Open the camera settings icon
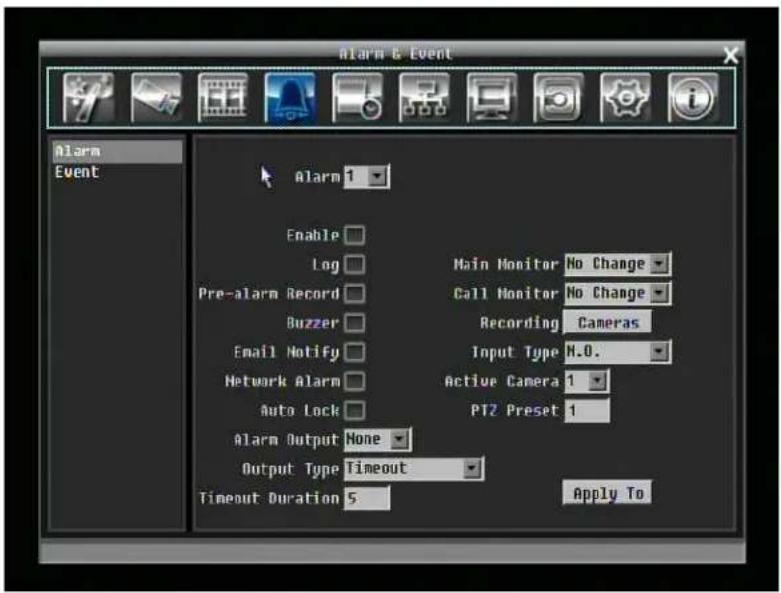The image size is (781, 593). coord(156,98)
